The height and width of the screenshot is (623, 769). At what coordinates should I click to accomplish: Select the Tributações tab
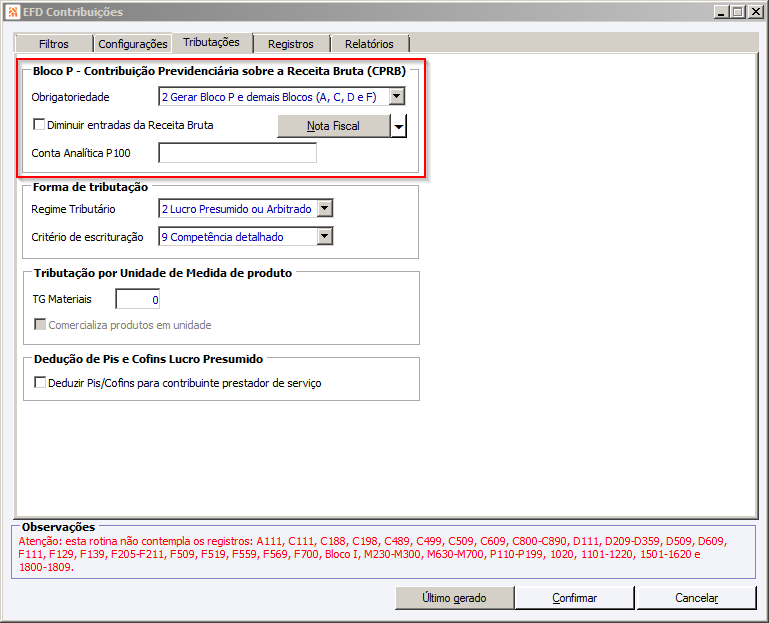click(x=211, y=42)
